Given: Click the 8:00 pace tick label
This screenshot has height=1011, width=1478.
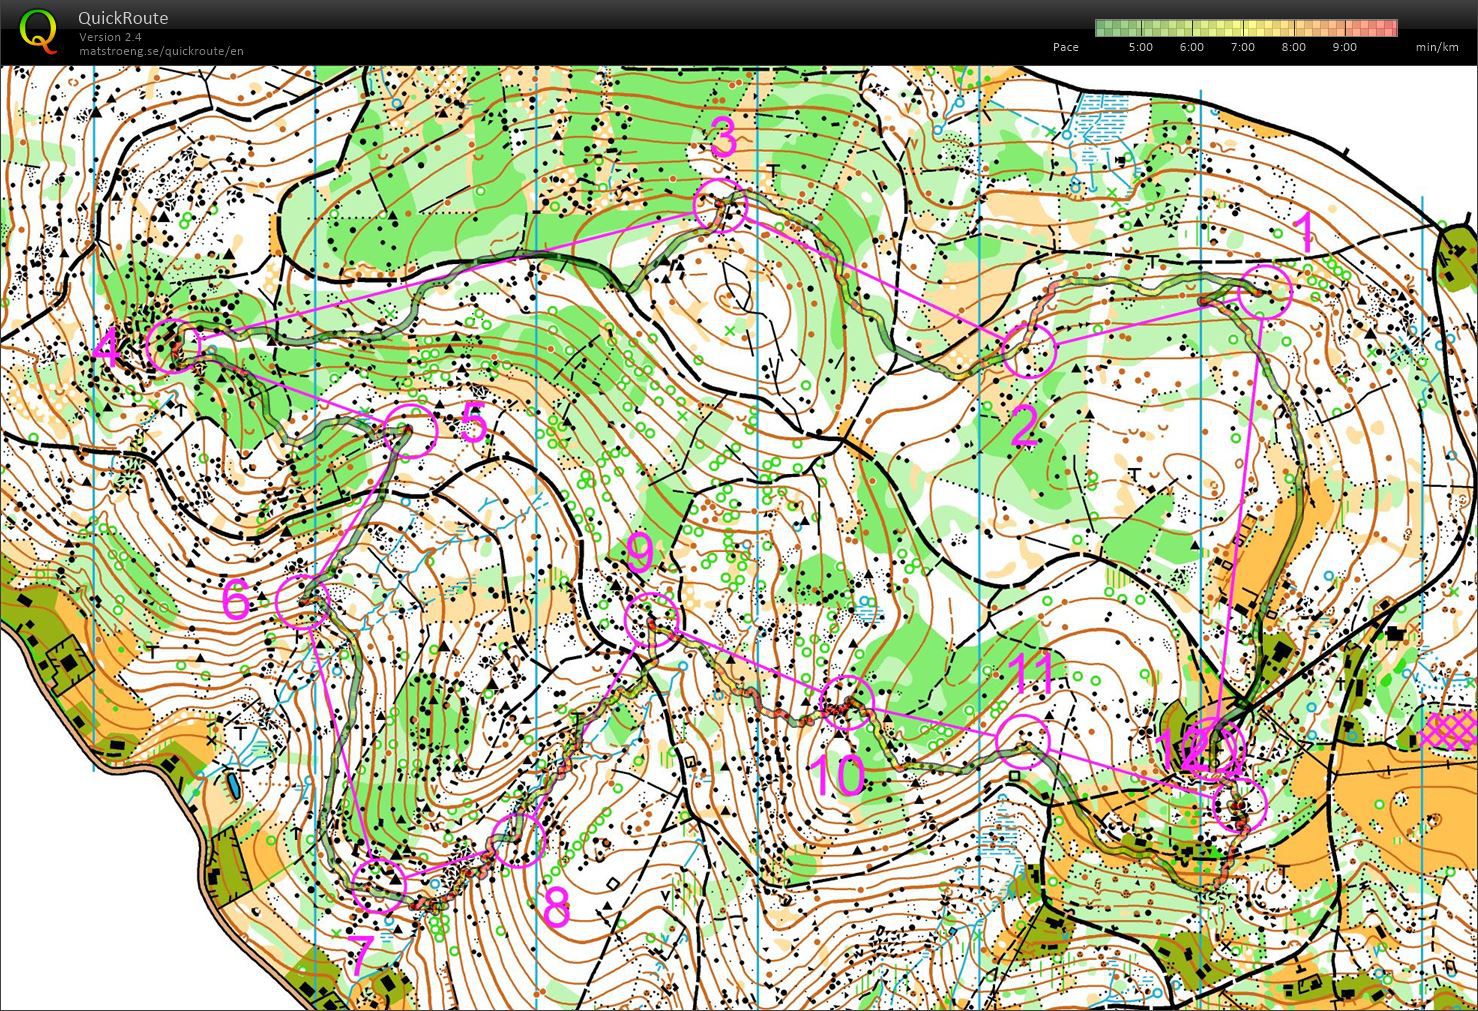Looking at the screenshot, I should click(1293, 47).
